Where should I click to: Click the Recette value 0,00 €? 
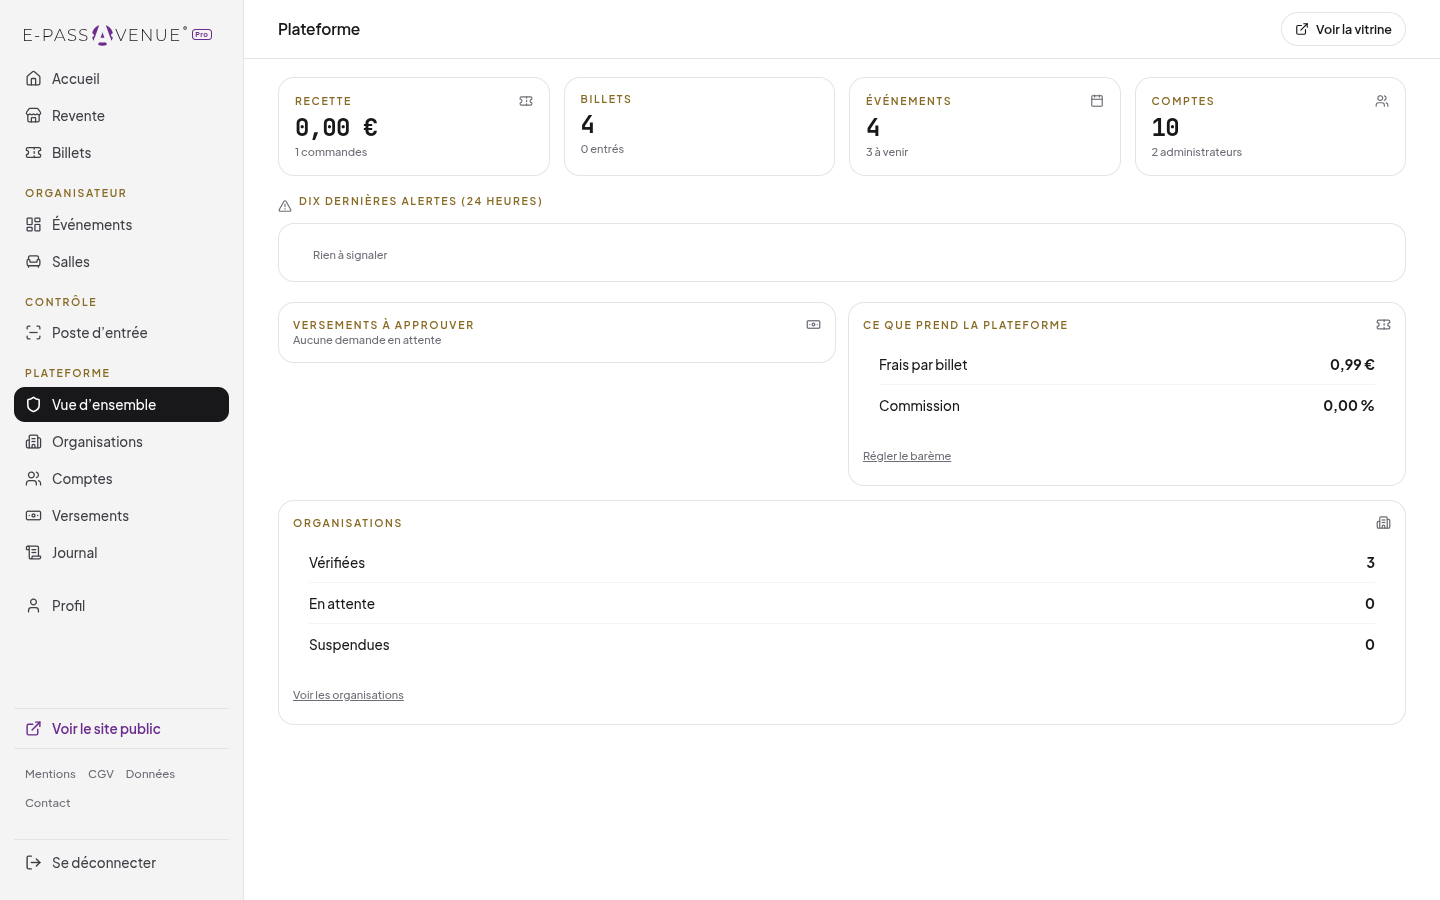point(336,128)
